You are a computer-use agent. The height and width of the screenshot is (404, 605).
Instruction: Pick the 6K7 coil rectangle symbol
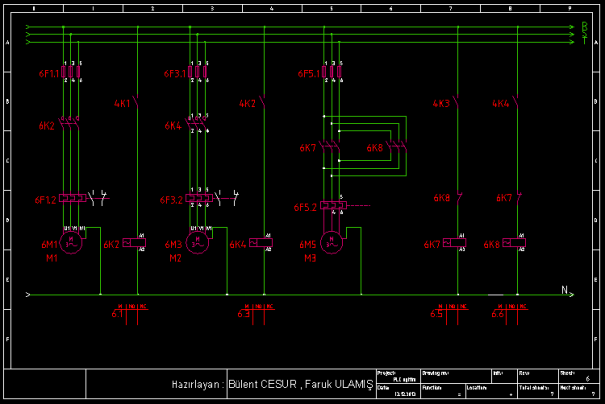click(455, 243)
